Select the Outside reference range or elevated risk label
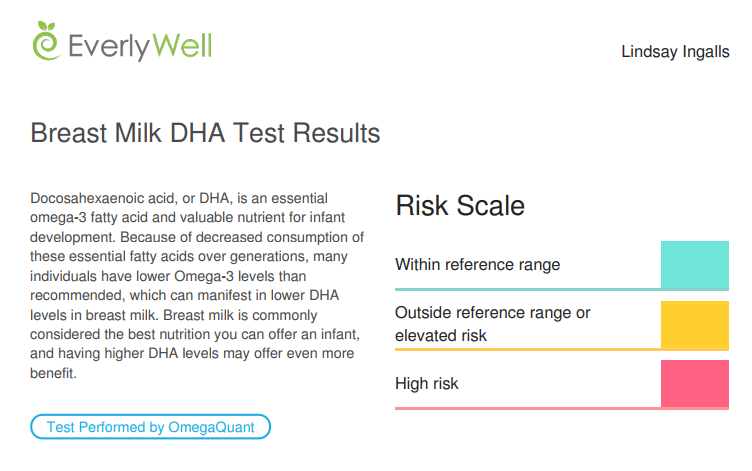The image size is (752, 471). coord(493,324)
